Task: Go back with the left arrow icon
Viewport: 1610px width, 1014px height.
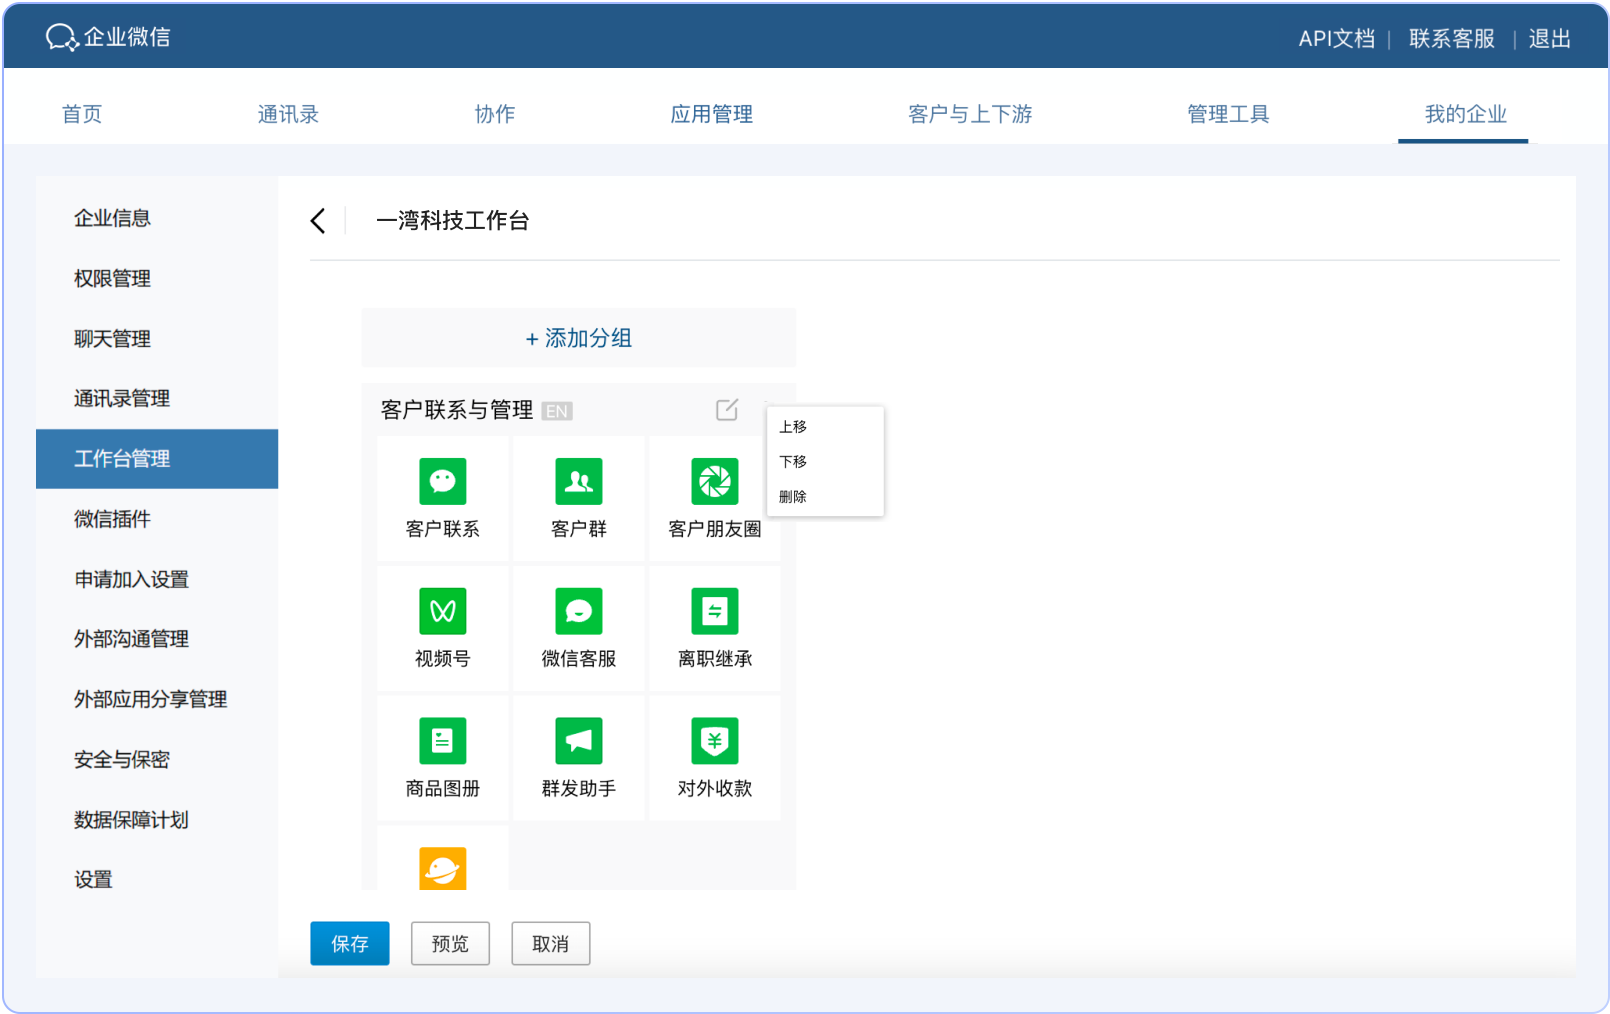Action: tap(318, 221)
